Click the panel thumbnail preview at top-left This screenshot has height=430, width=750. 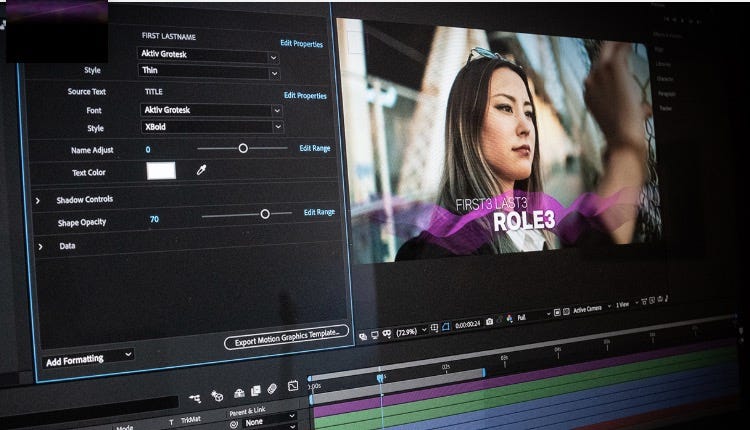click(x=56, y=31)
